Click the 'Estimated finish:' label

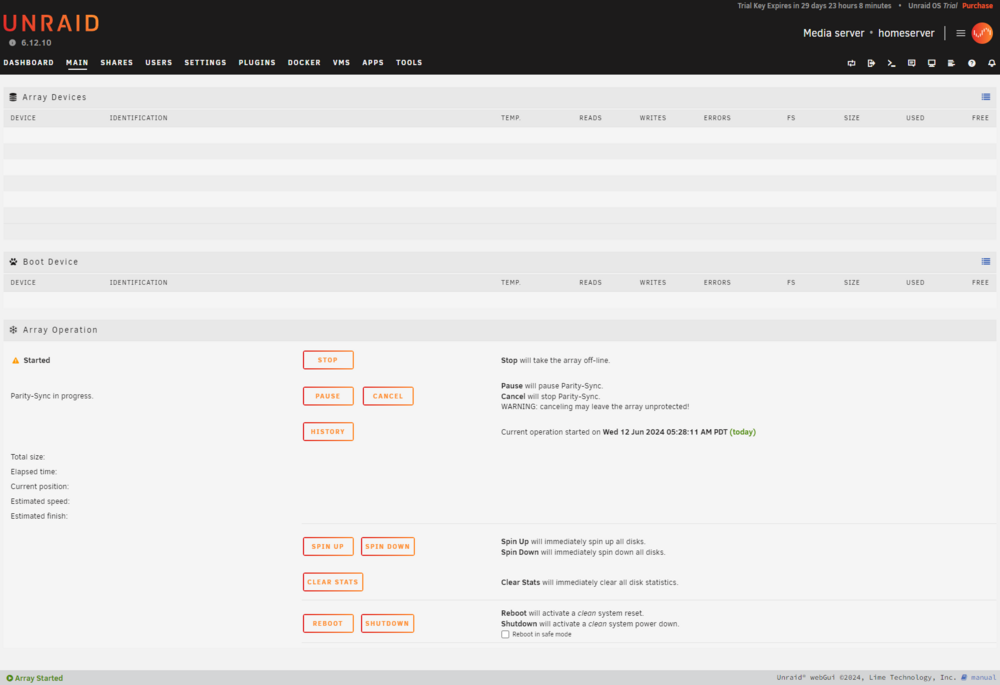(39, 516)
